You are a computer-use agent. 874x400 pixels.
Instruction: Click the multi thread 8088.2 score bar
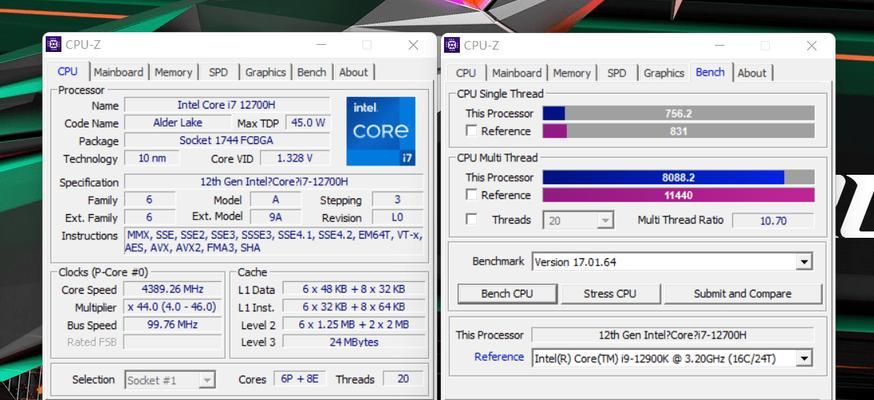tap(678, 177)
